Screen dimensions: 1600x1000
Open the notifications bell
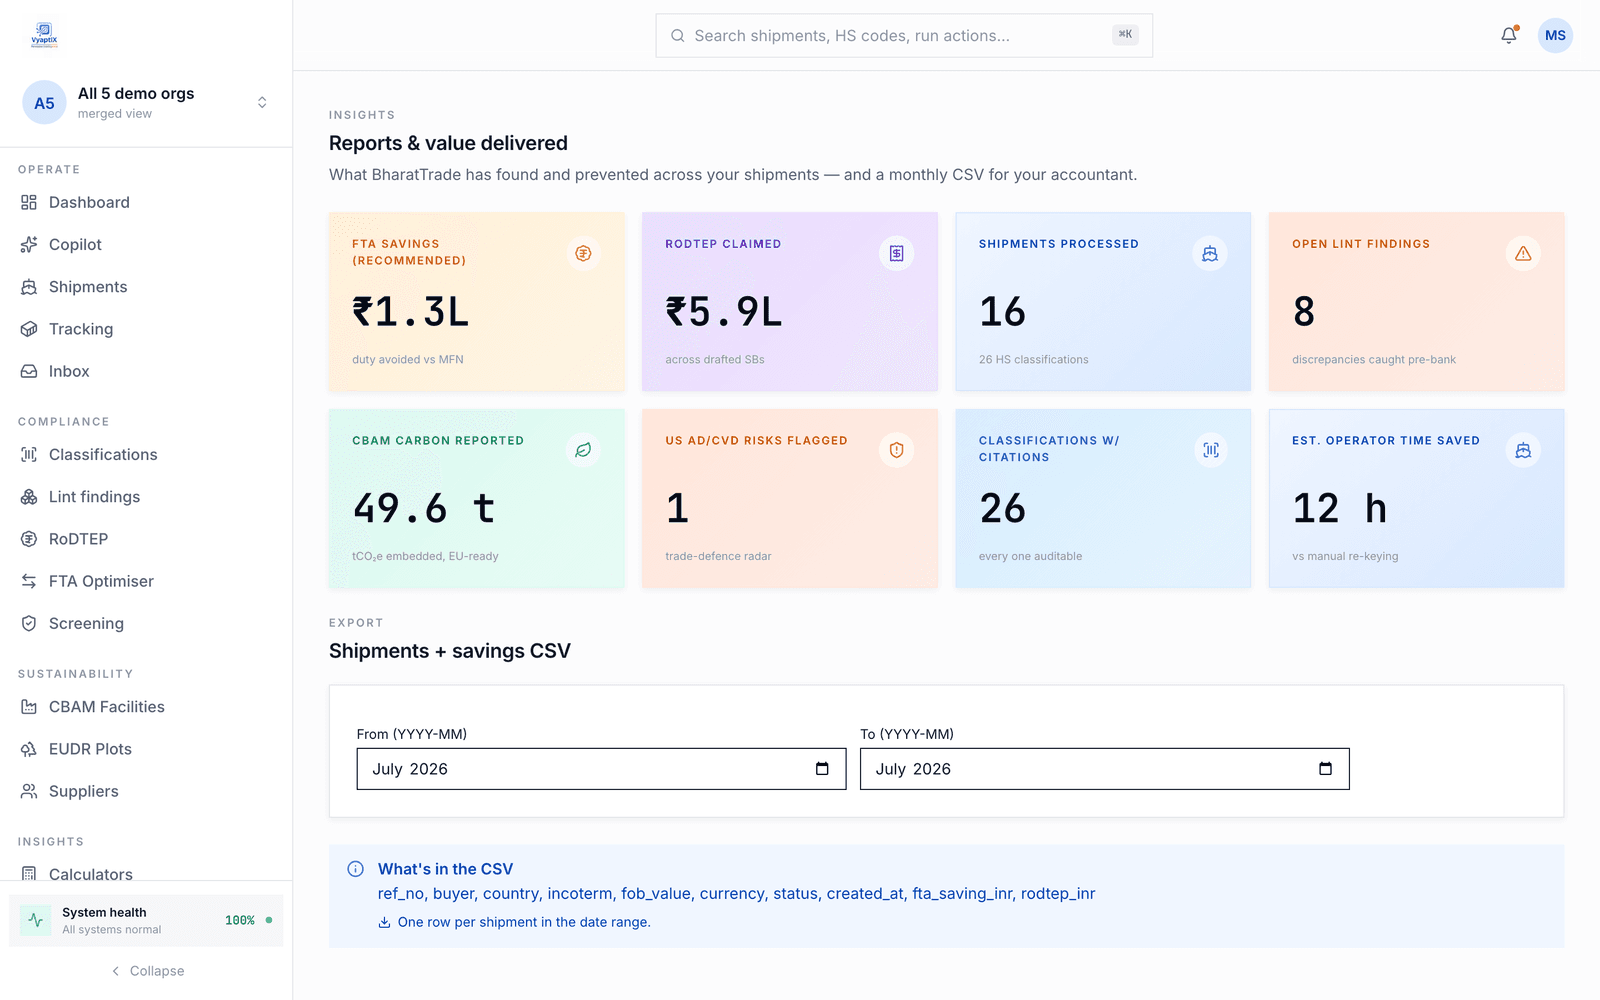click(1509, 35)
